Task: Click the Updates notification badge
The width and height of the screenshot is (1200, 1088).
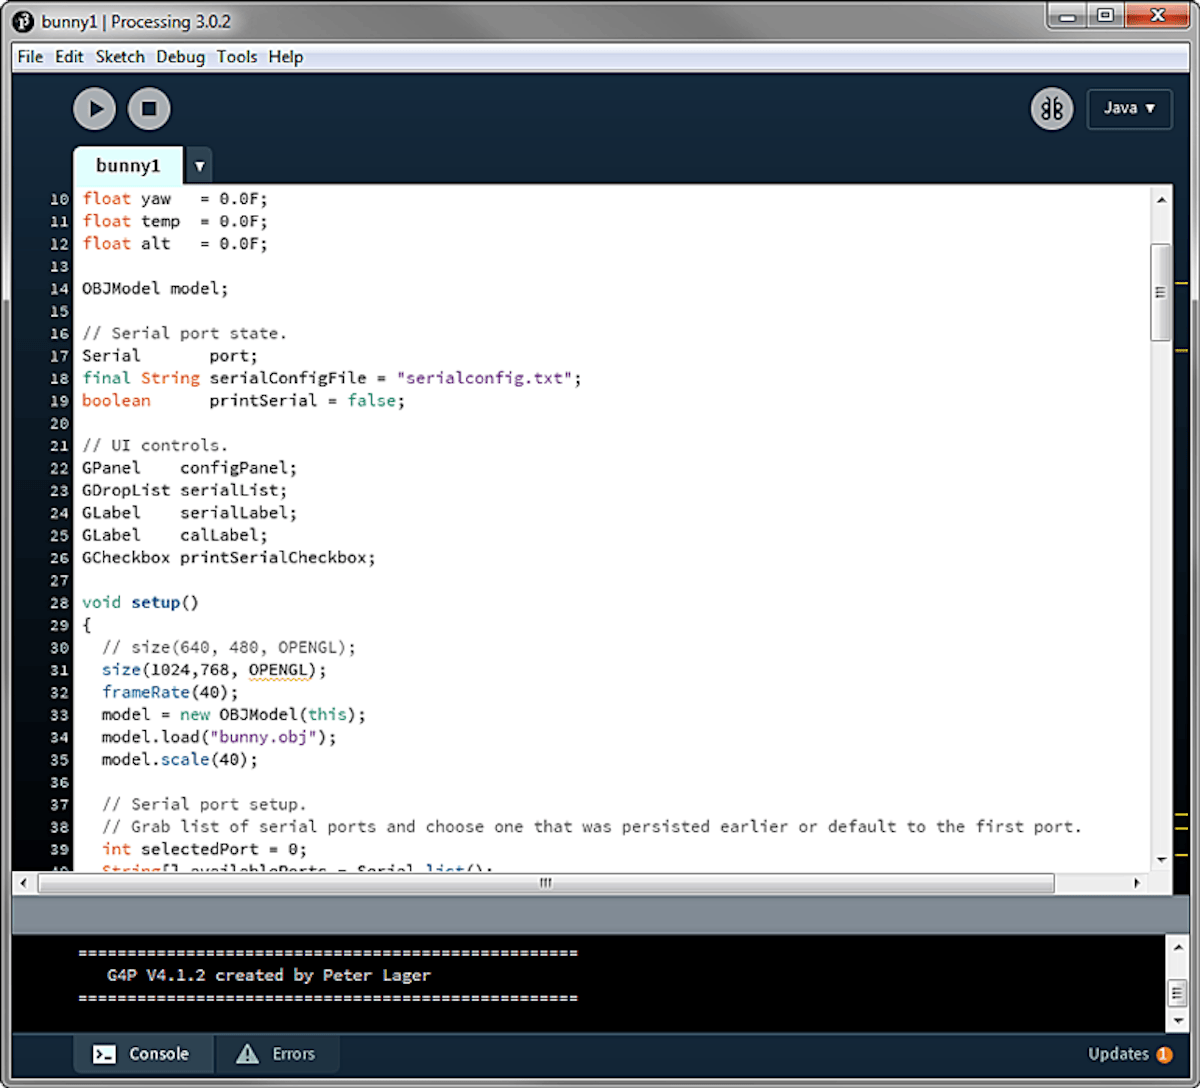Action: 1163,1053
